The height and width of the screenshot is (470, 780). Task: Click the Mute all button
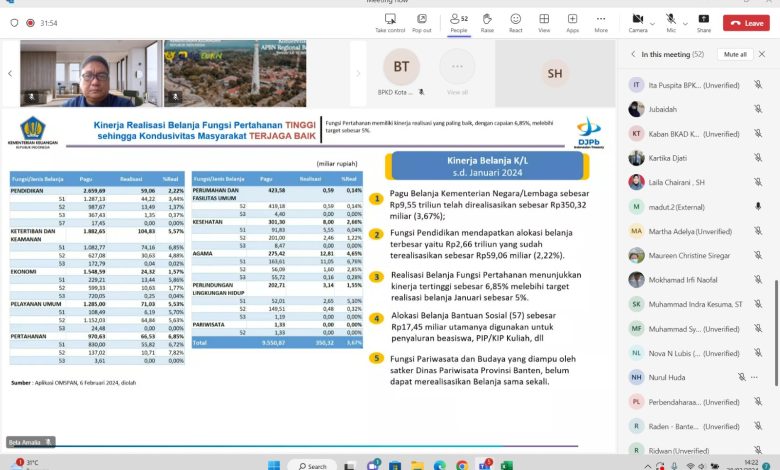click(735, 54)
